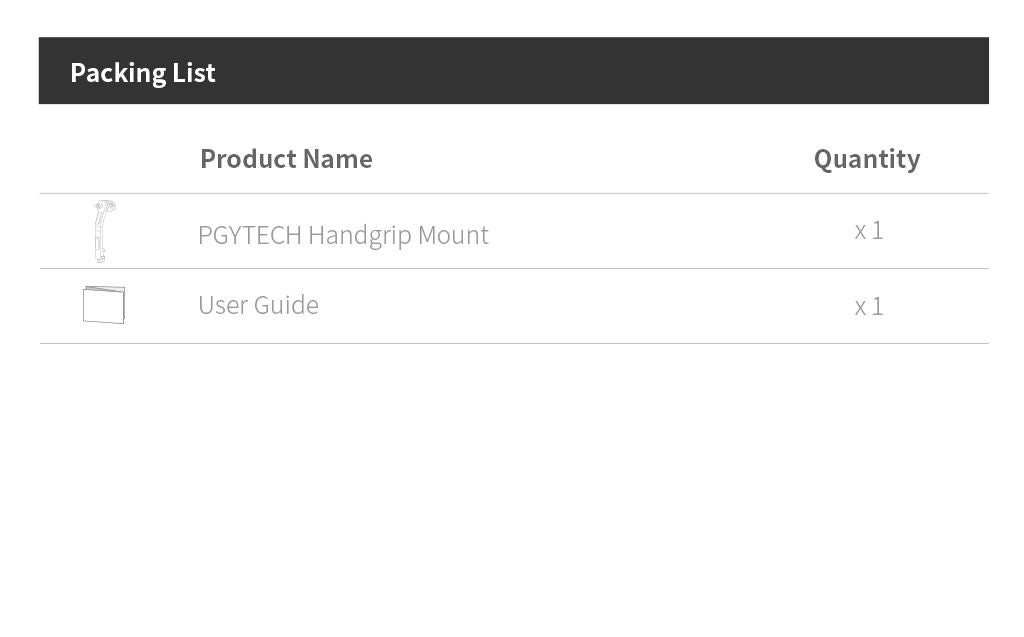Image resolution: width=1024 pixels, height=637 pixels.
Task: Click the Packing List heading
Action: click(x=142, y=72)
